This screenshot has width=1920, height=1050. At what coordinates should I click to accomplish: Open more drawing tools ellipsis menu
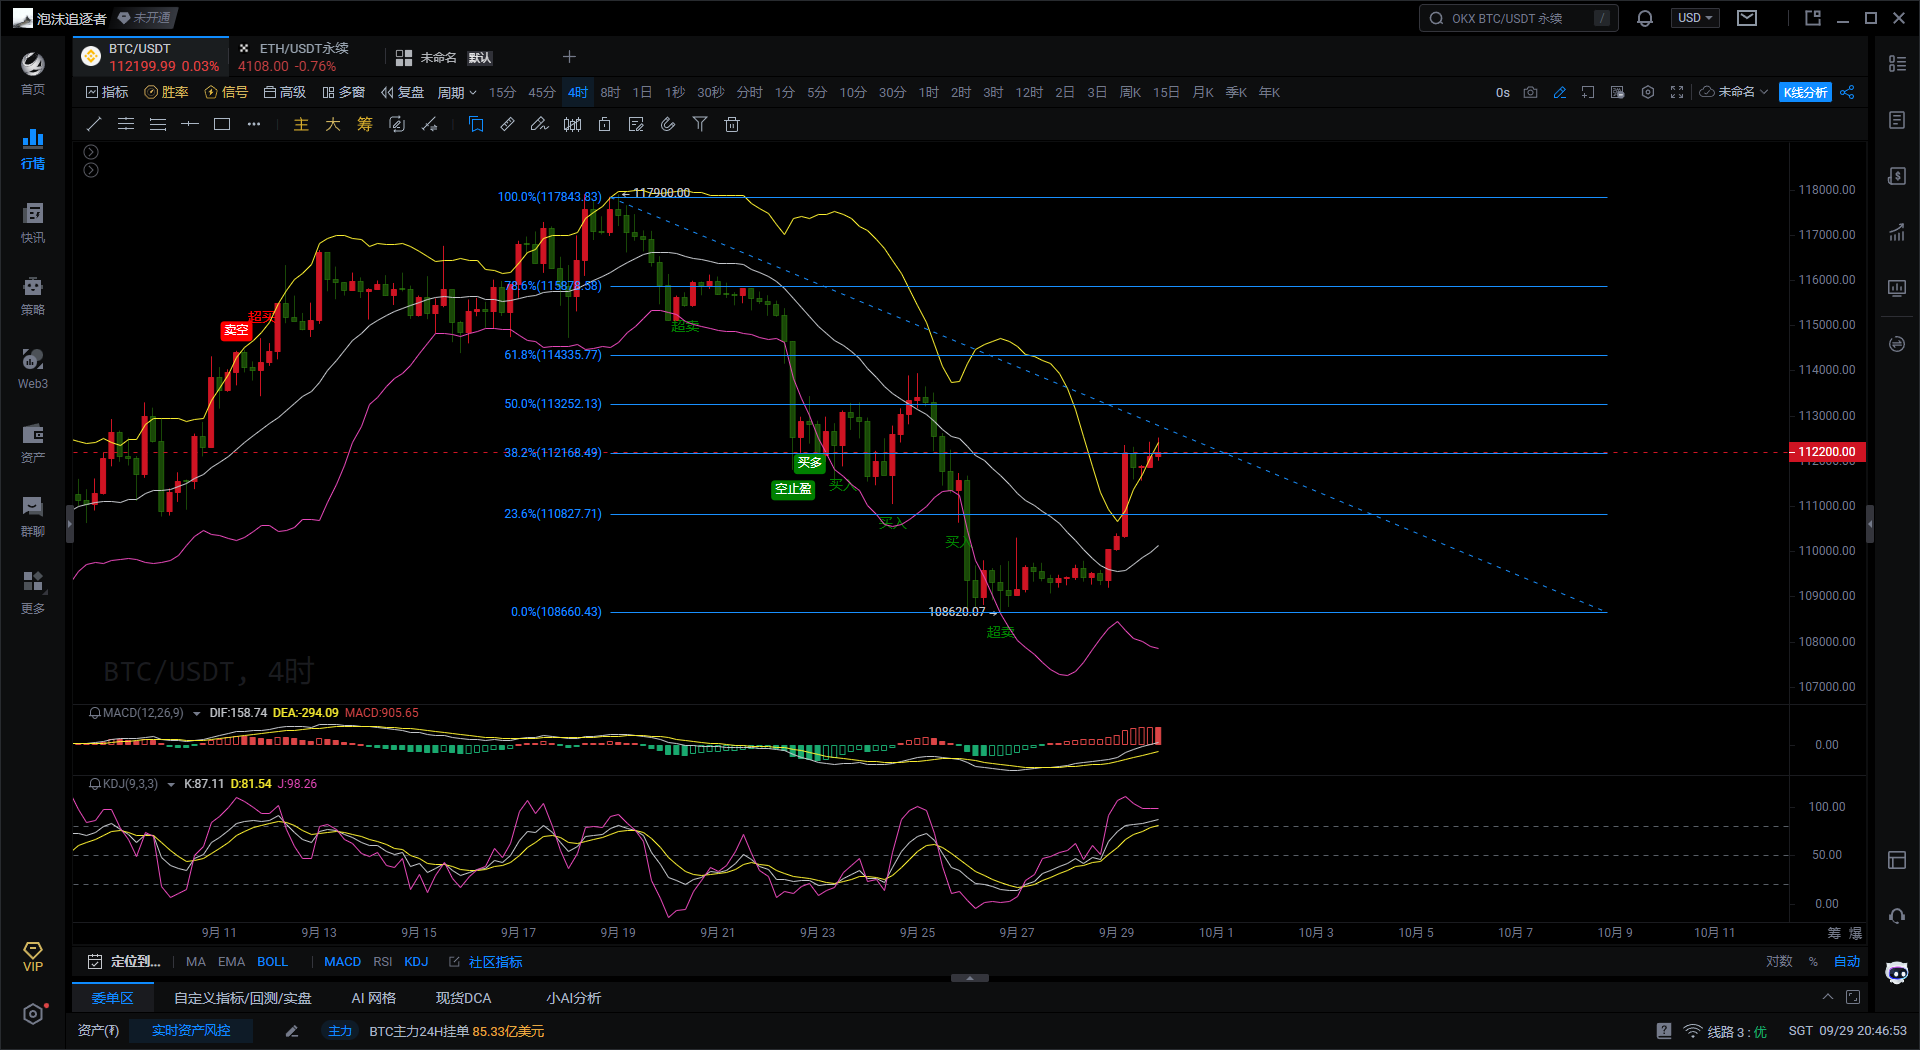pyautogui.click(x=254, y=124)
